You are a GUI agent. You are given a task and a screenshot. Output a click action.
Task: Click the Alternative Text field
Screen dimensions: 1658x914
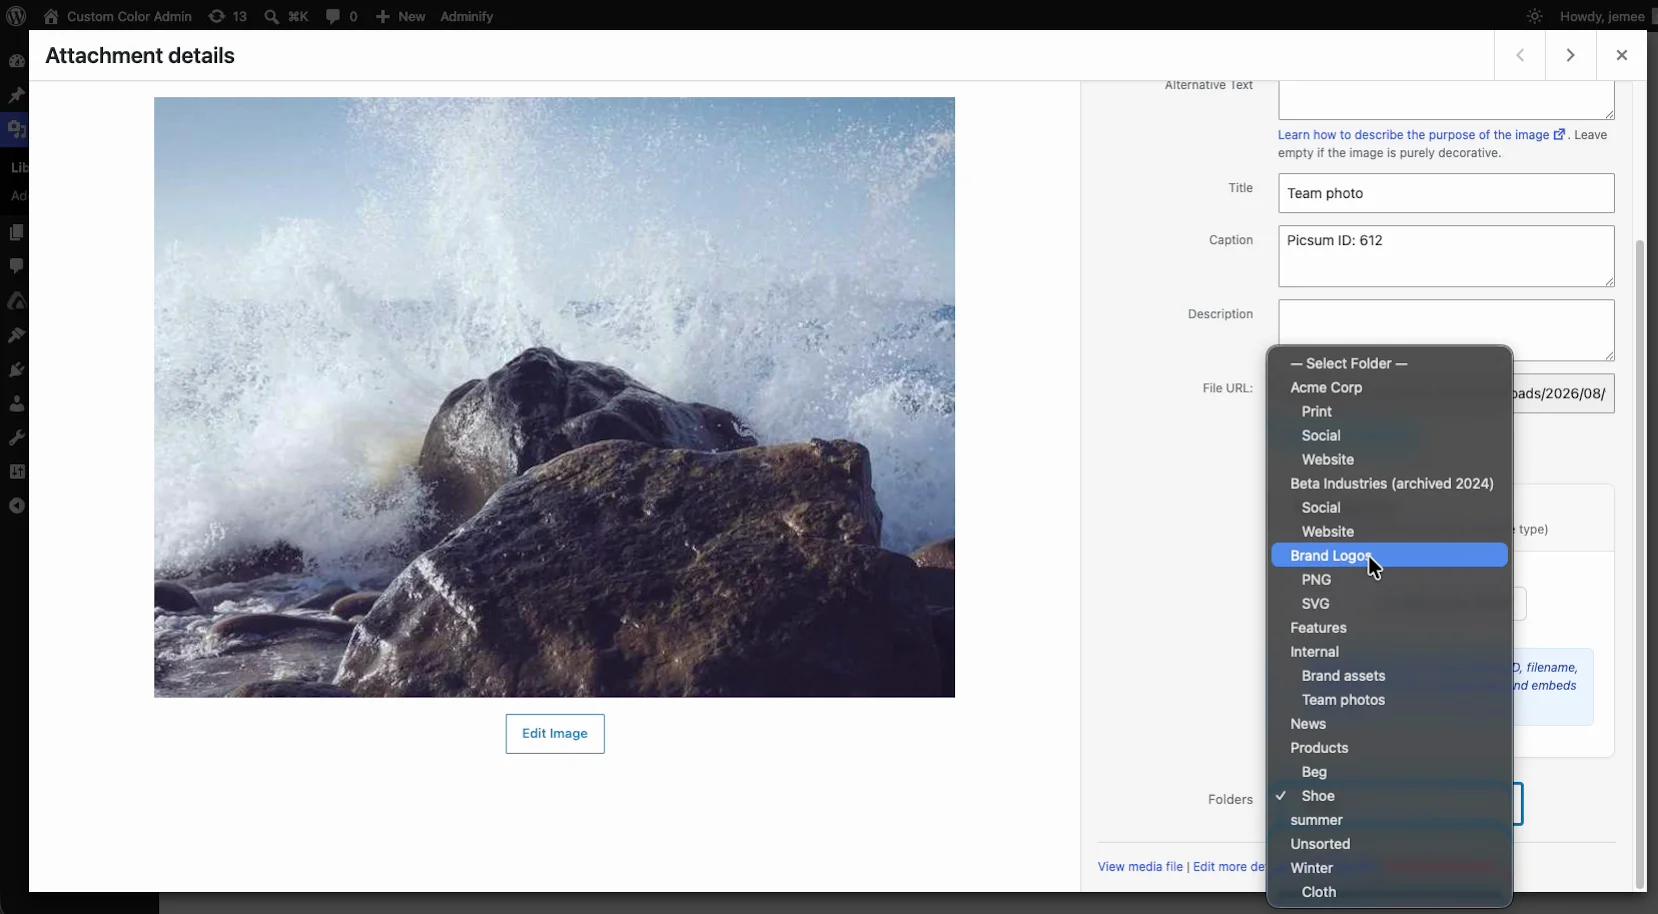click(x=1446, y=100)
